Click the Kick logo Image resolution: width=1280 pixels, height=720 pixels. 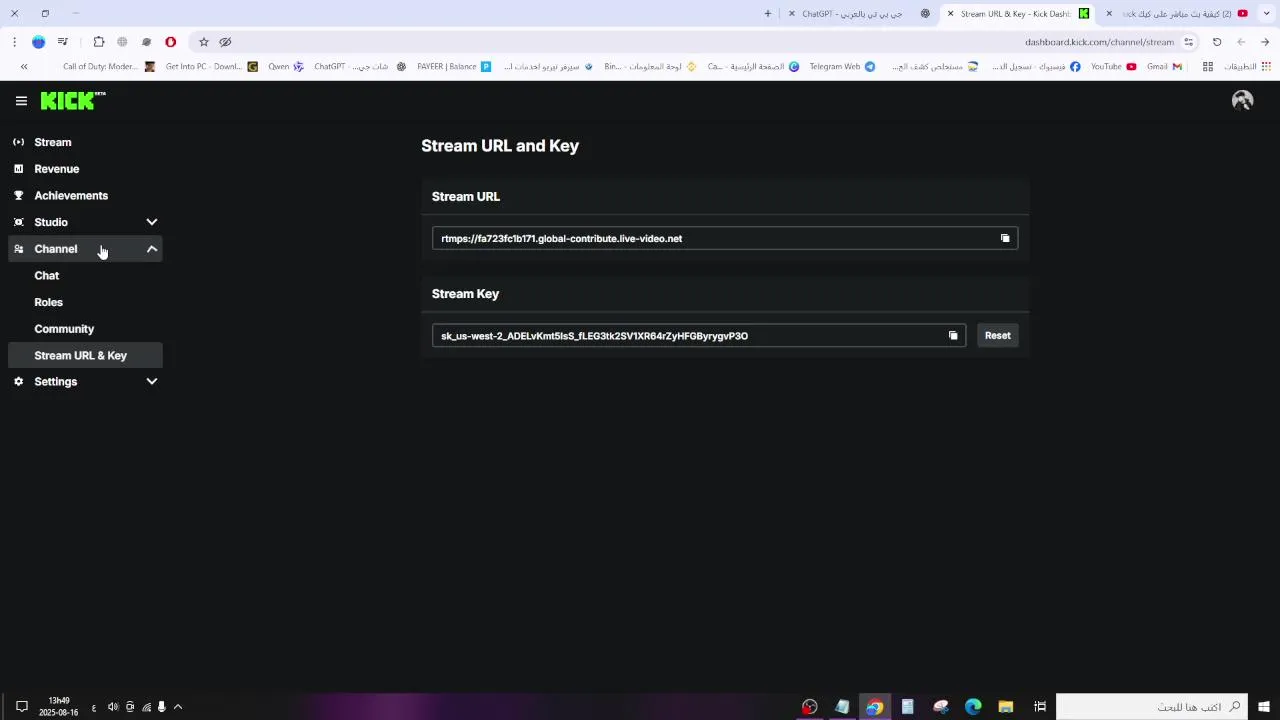pos(72,100)
